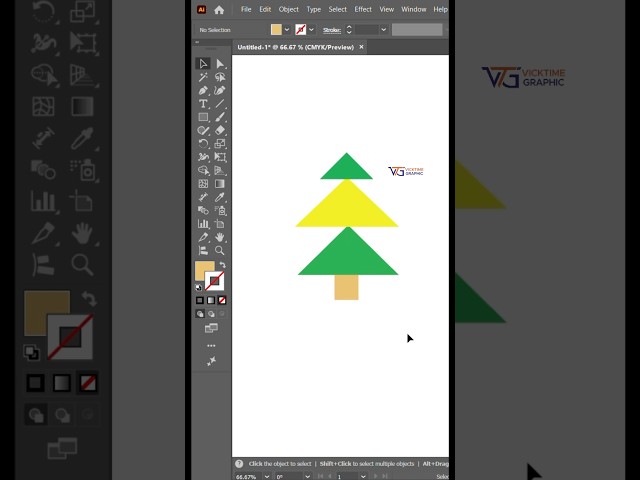The height and width of the screenshot is (480, 640).
Task: Select the Eraser tool
Action: coord(220,131)
